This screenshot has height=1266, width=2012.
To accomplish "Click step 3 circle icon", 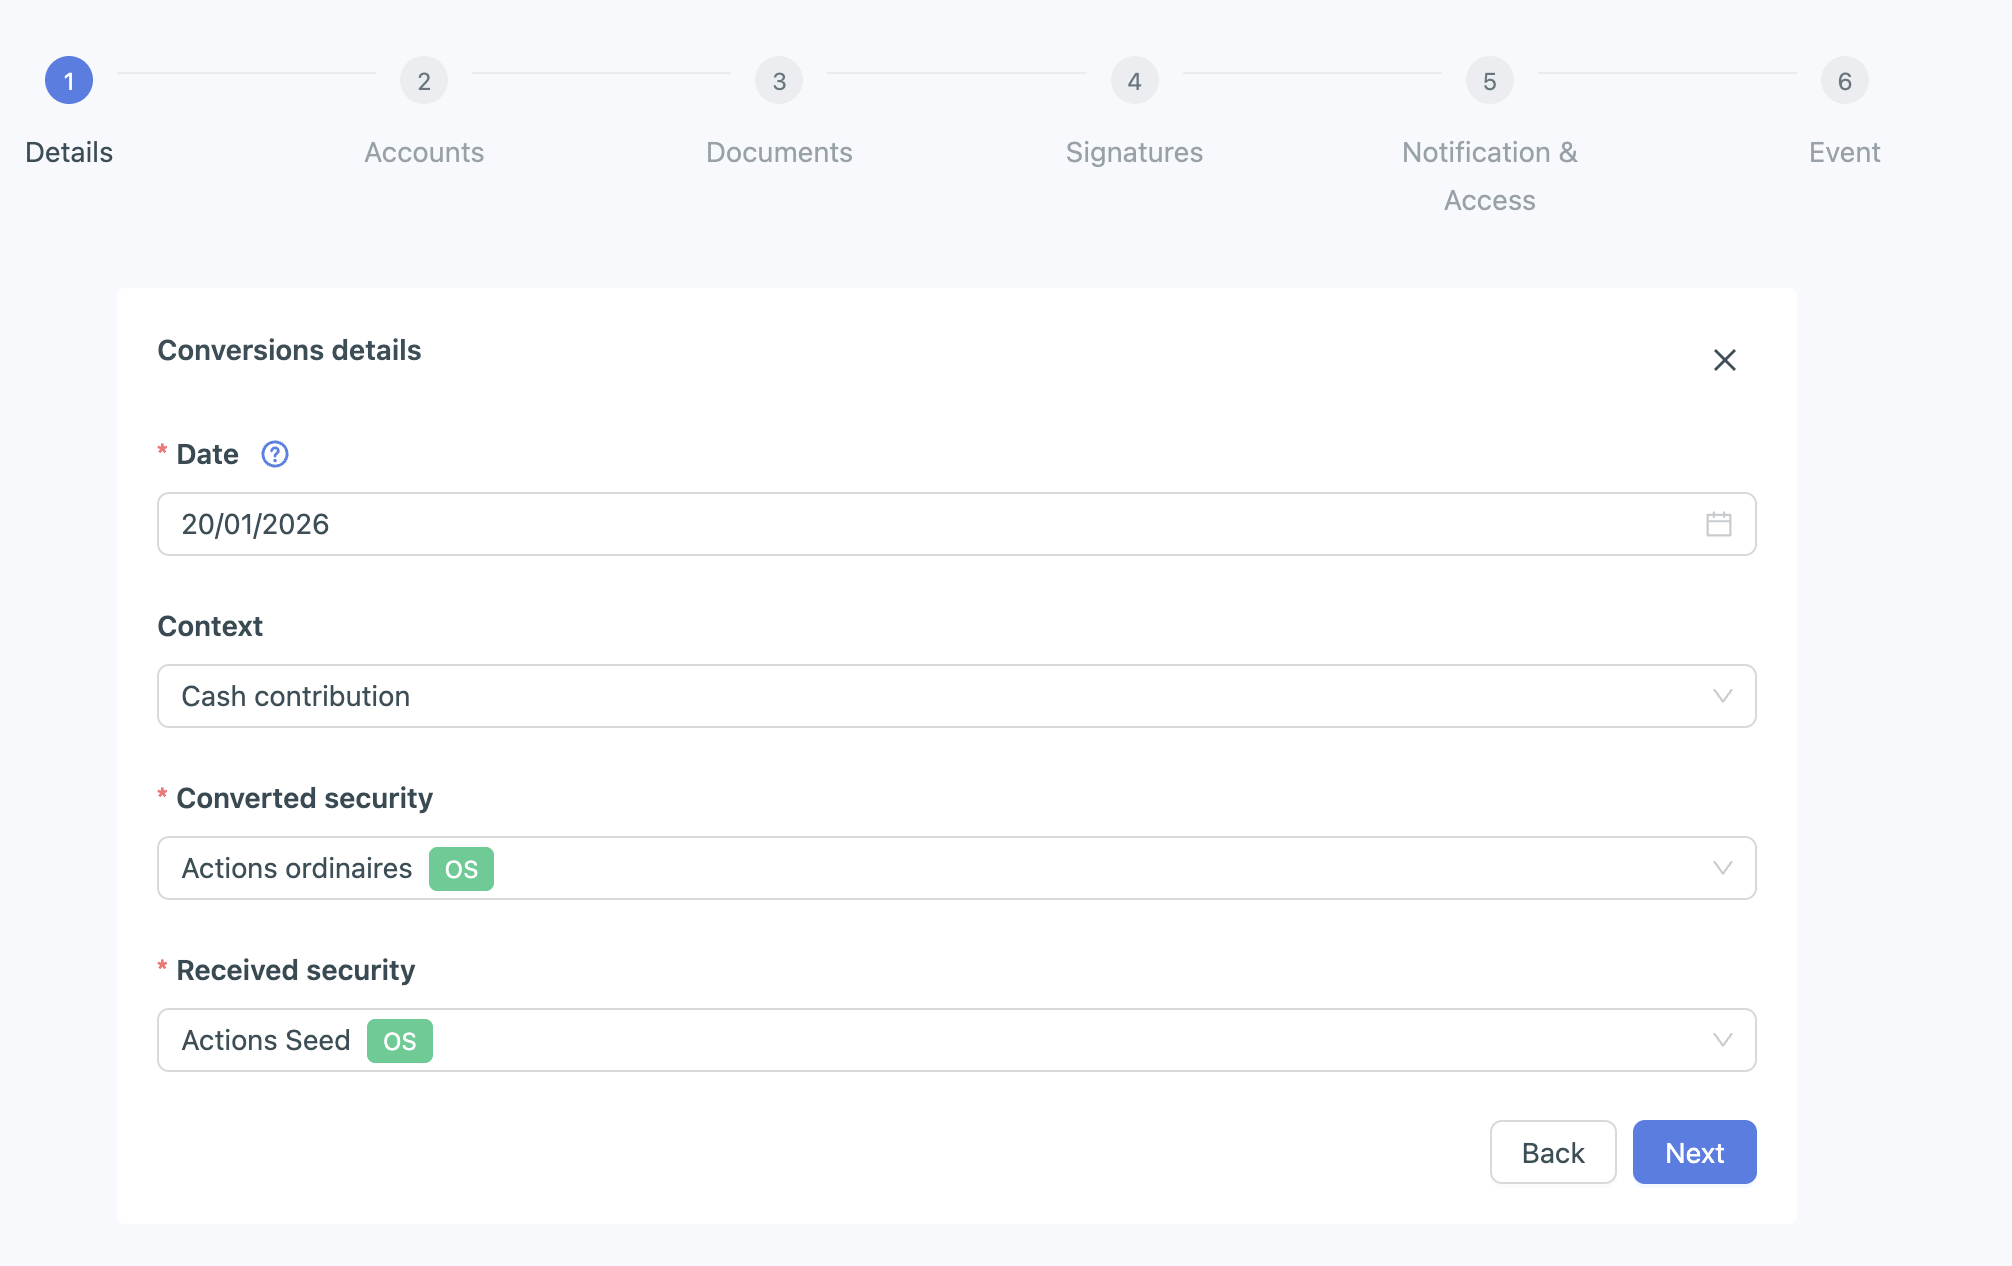I will coord(779,81).
